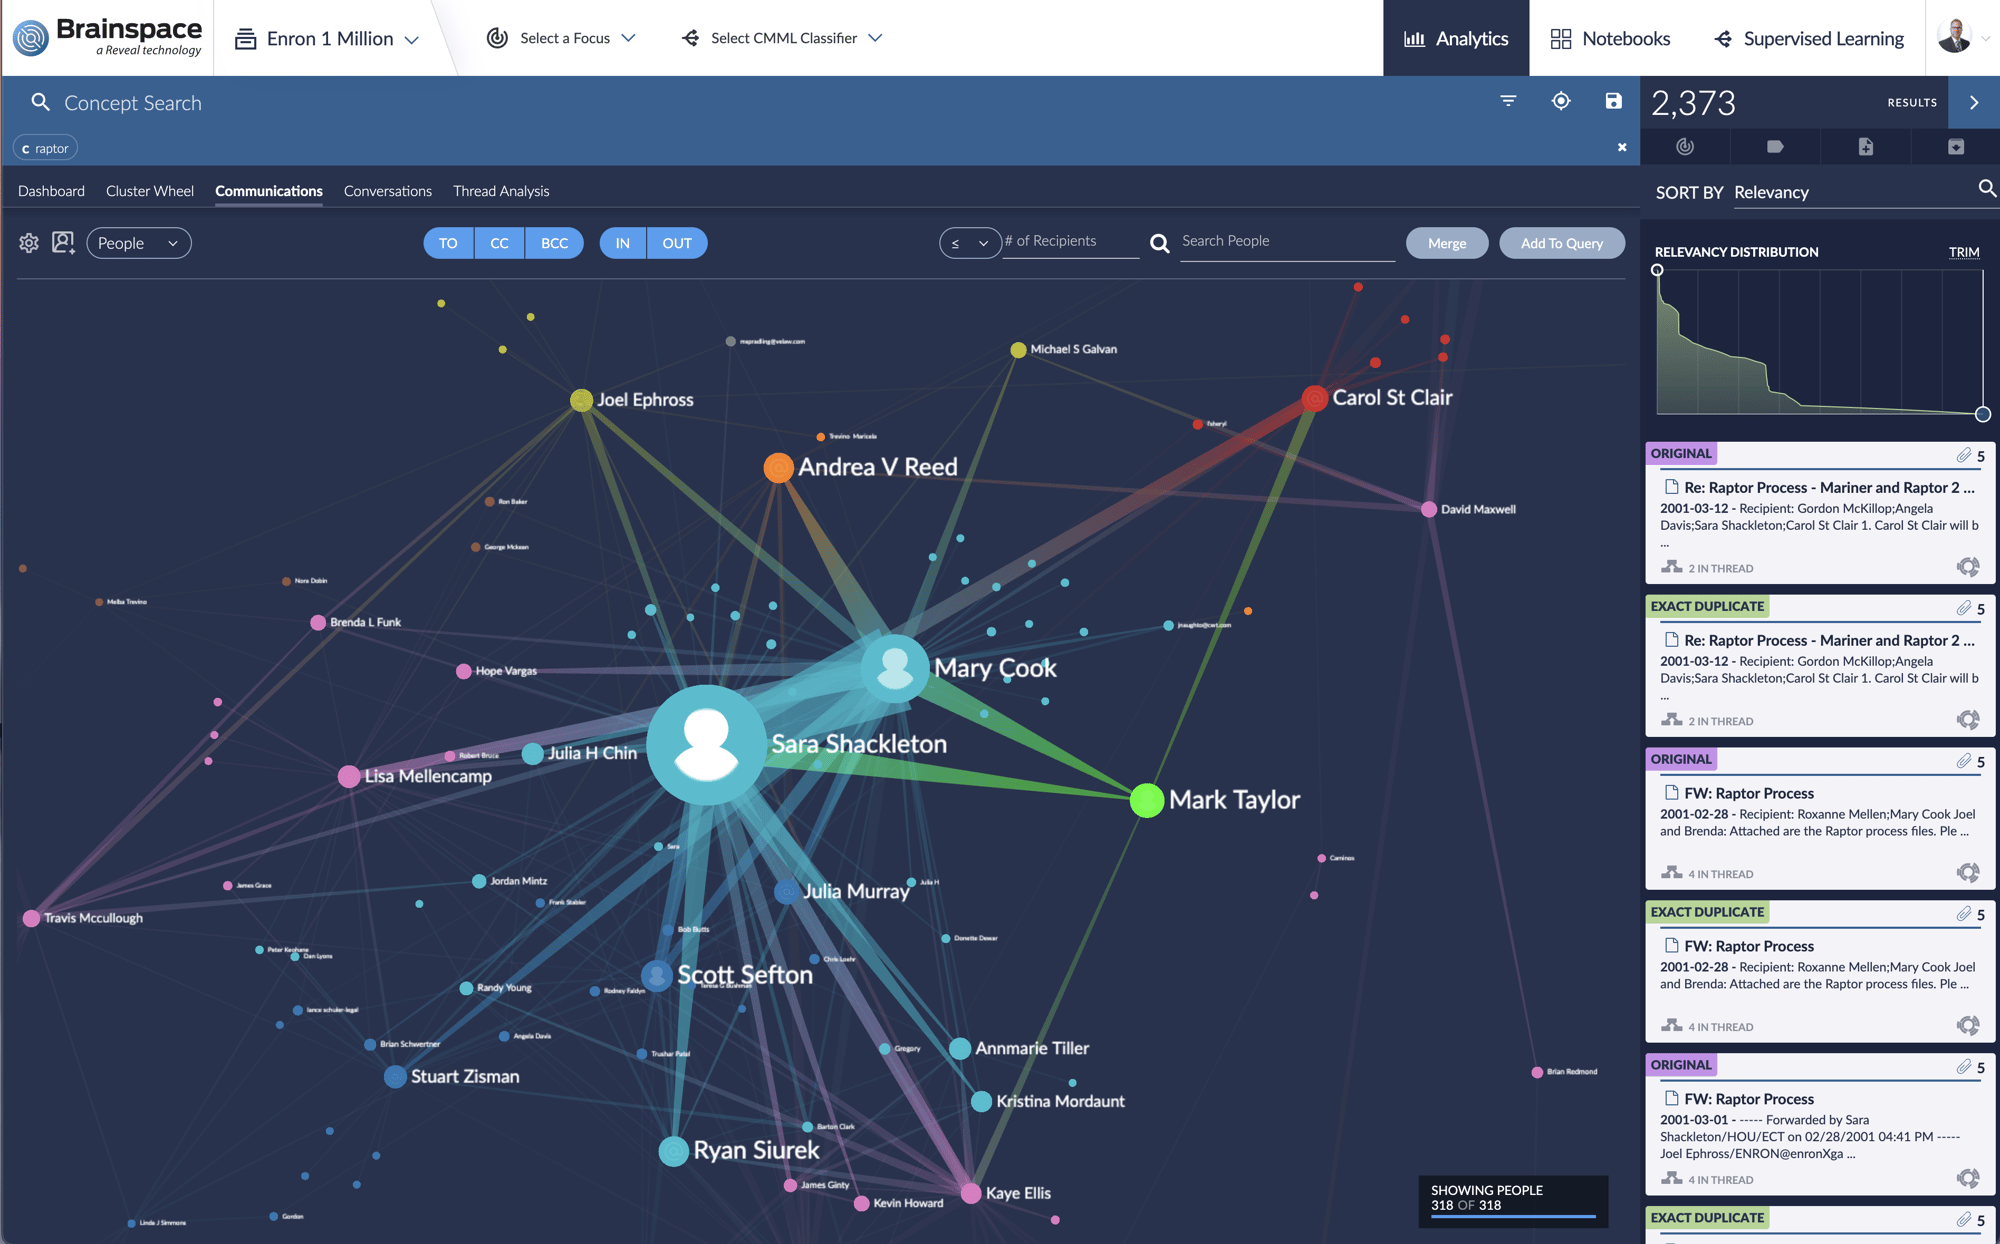The width and height of the screenshot is (2000, 1244).
Task: Open the Conversations tab
Action: 388,191
